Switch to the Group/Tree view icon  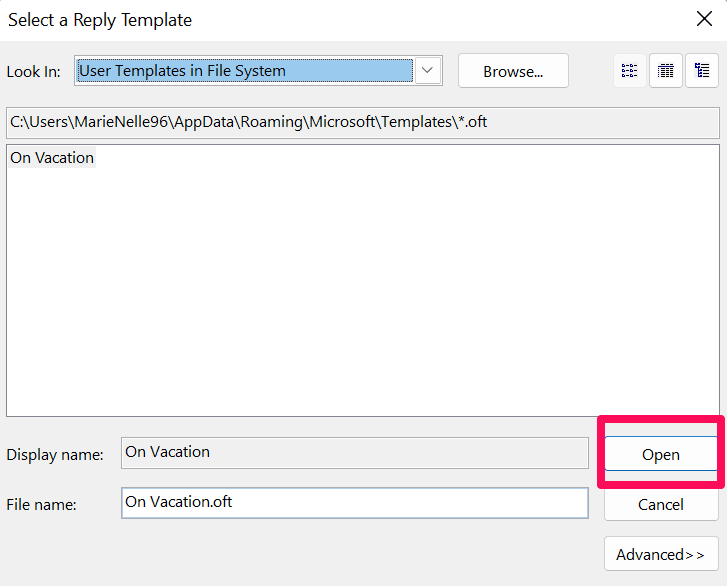tap(702, 71)
